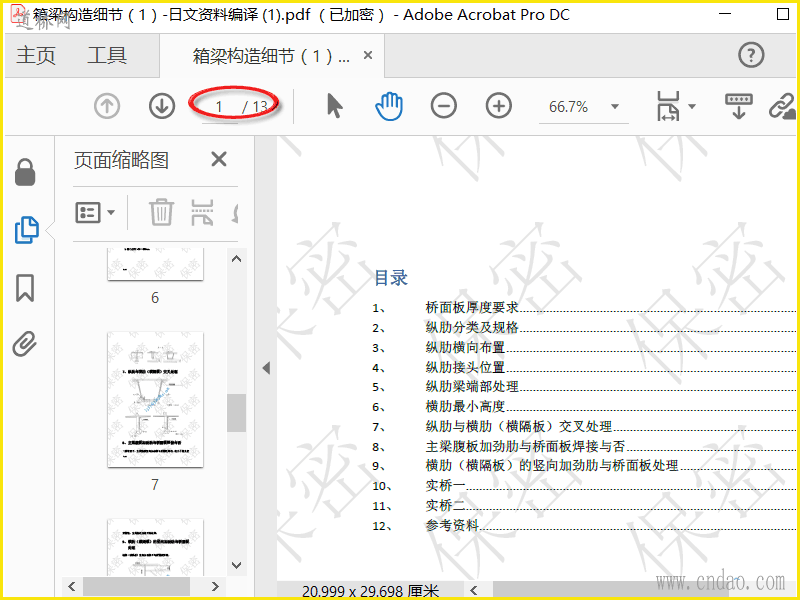Open the bookmarks panel
The image size is (800, 600).
pos(25,288)
